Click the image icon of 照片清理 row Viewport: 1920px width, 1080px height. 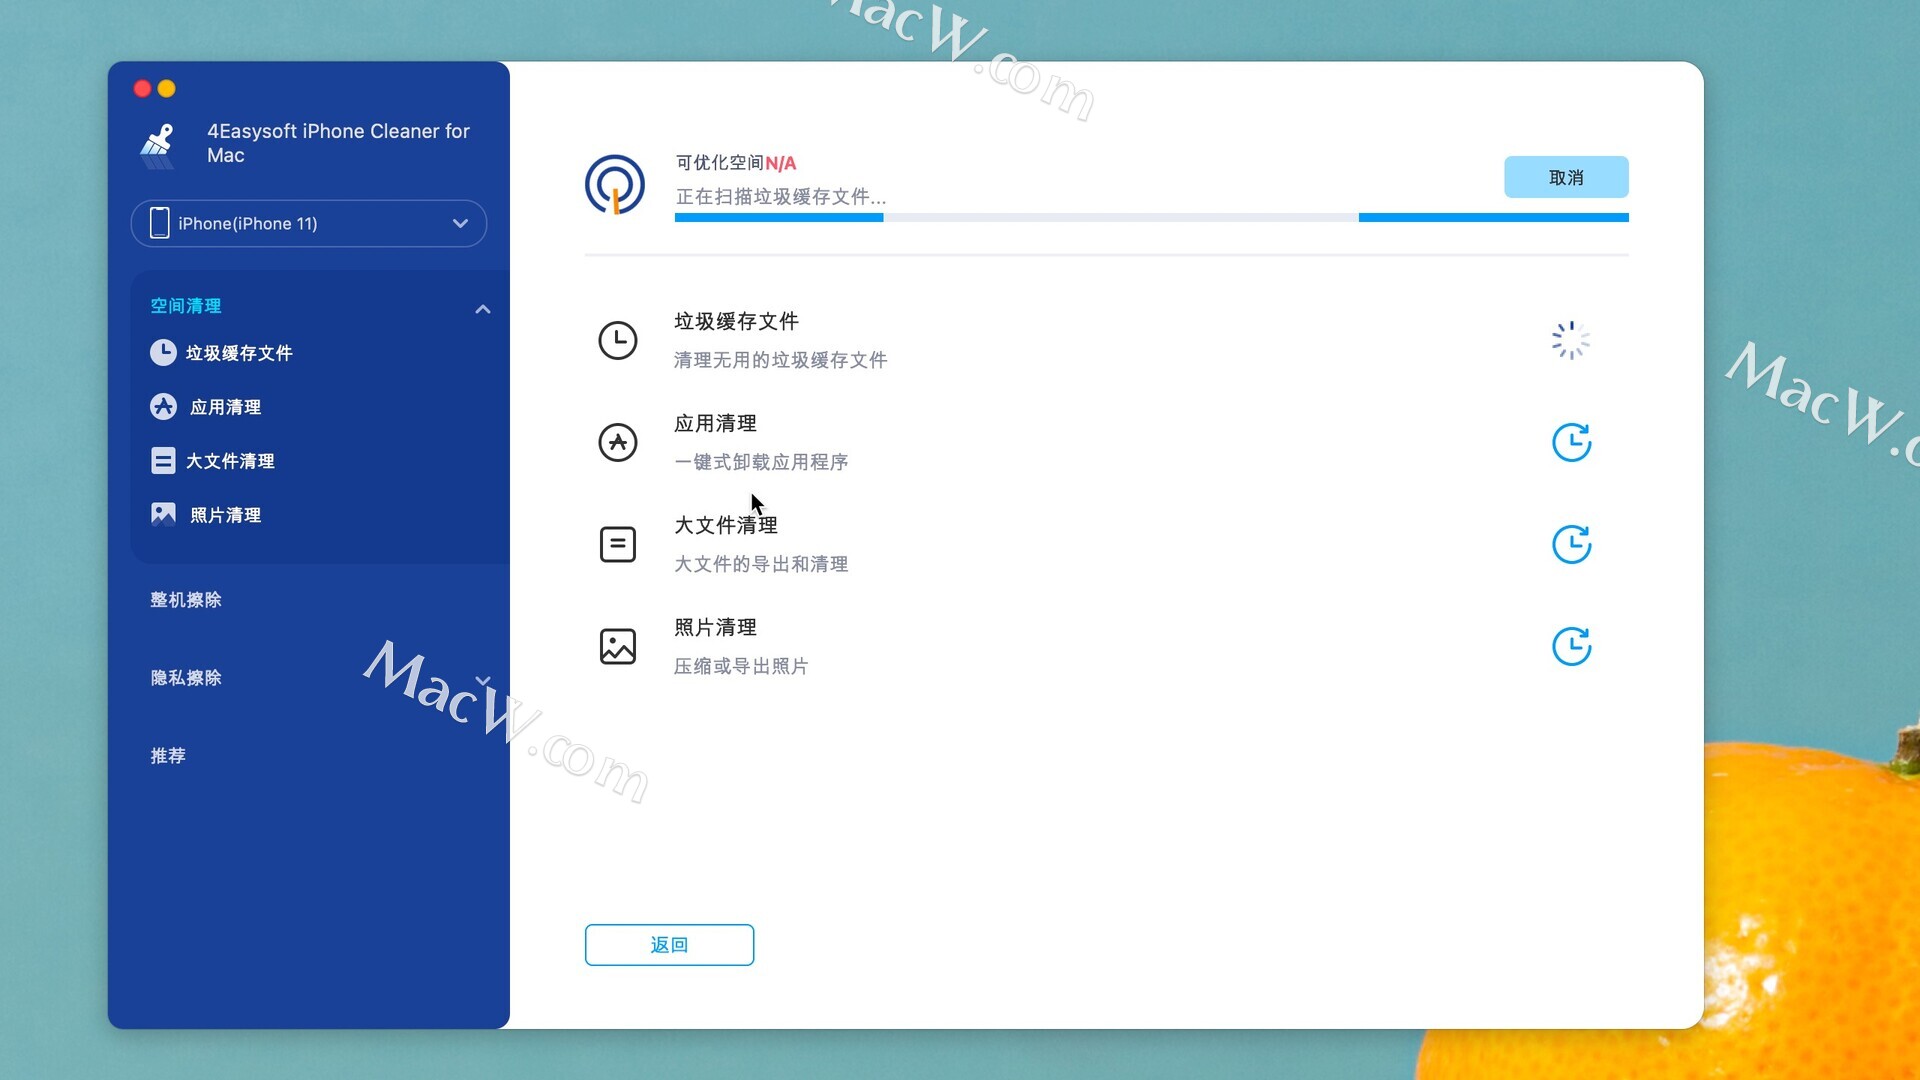click(618, 647)
